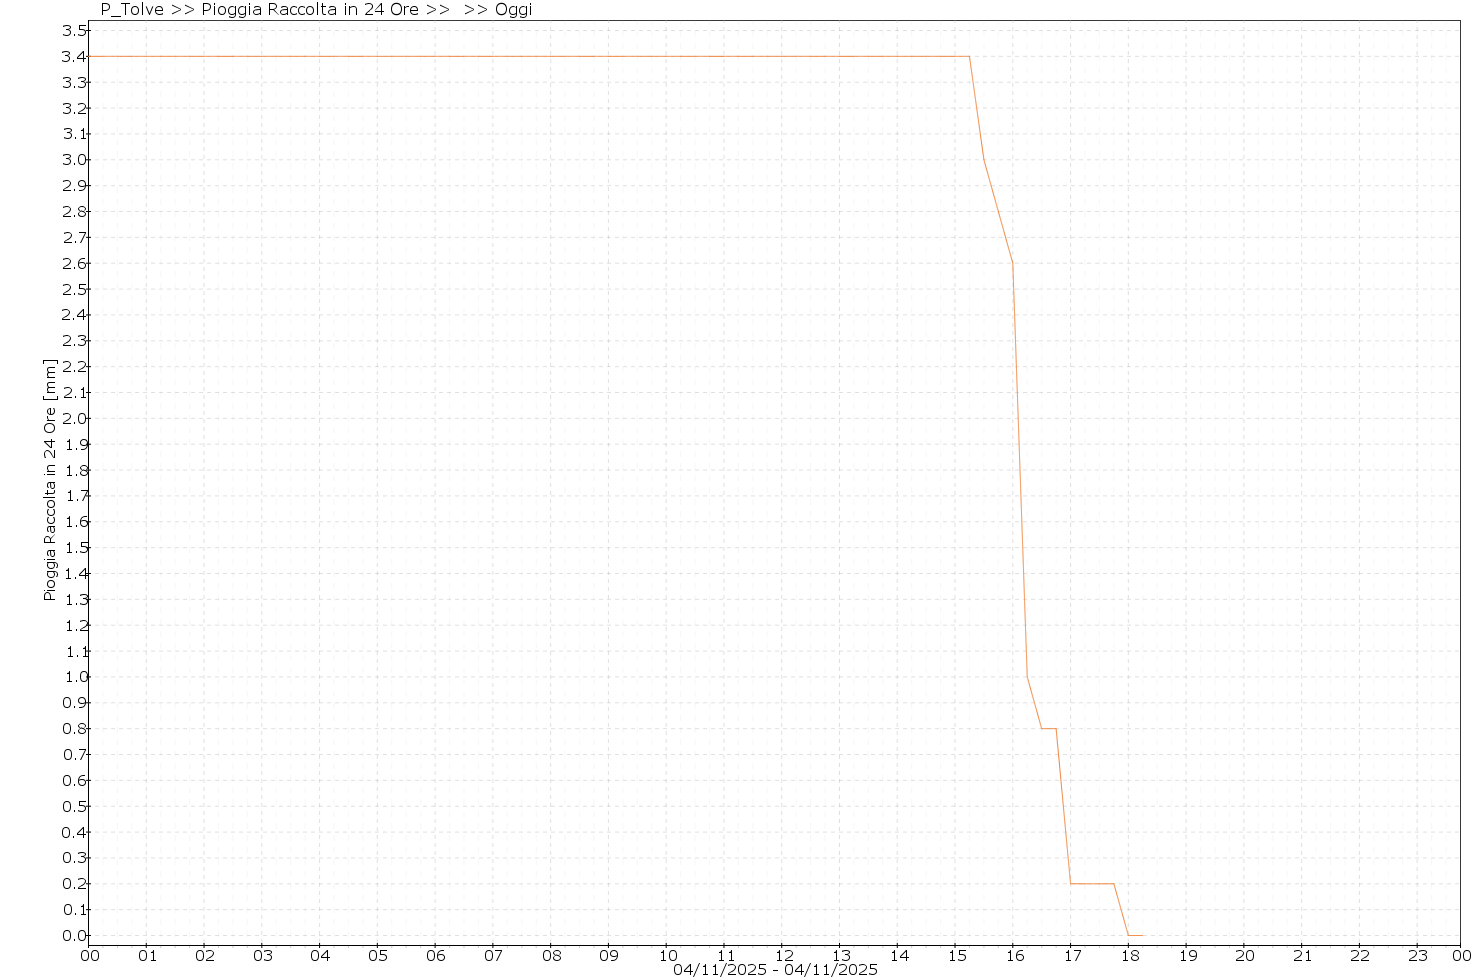Select the hour 09 tick on x-axis

(x=608, y=955)
